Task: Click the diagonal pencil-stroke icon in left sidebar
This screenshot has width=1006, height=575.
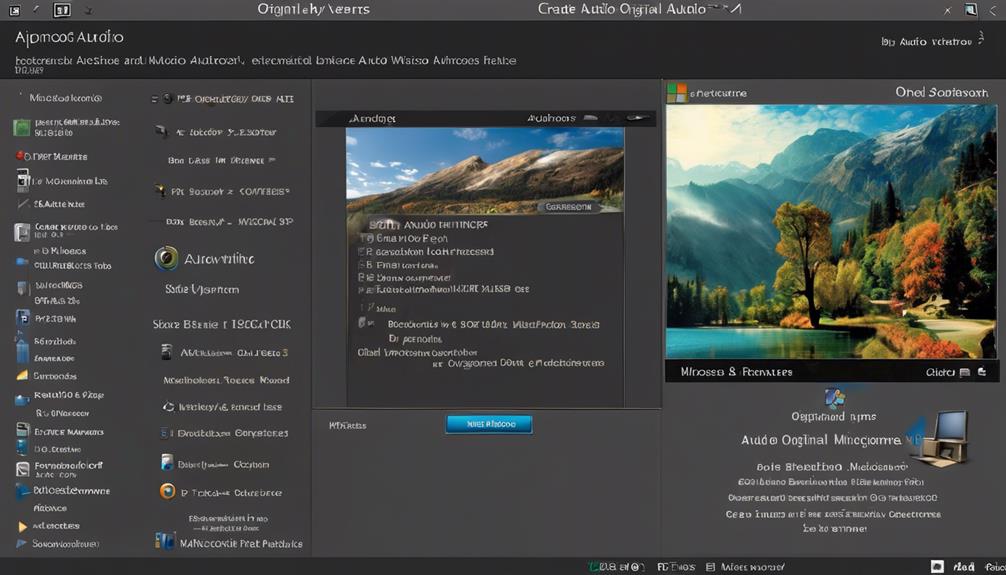Action: tap(22, 205)
